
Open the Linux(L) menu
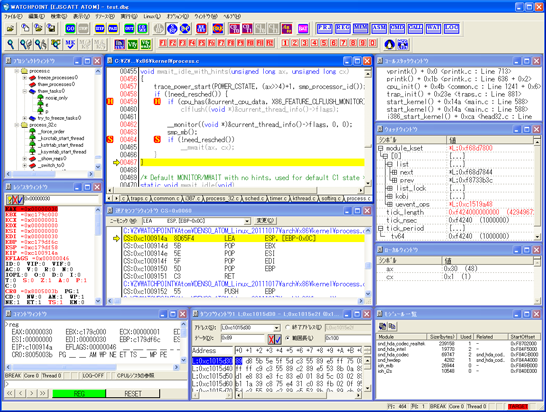pyautogui.click(x=152, y=16)
